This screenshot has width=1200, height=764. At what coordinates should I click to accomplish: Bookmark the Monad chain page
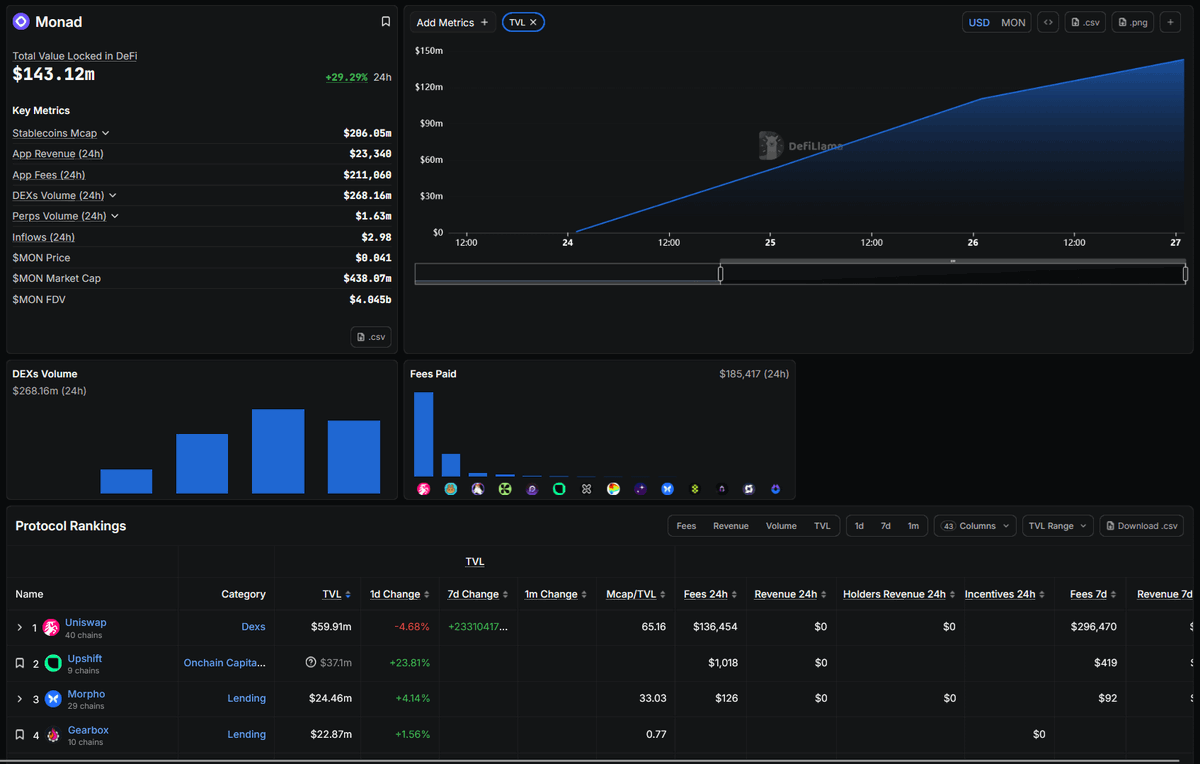coord(386,21)
